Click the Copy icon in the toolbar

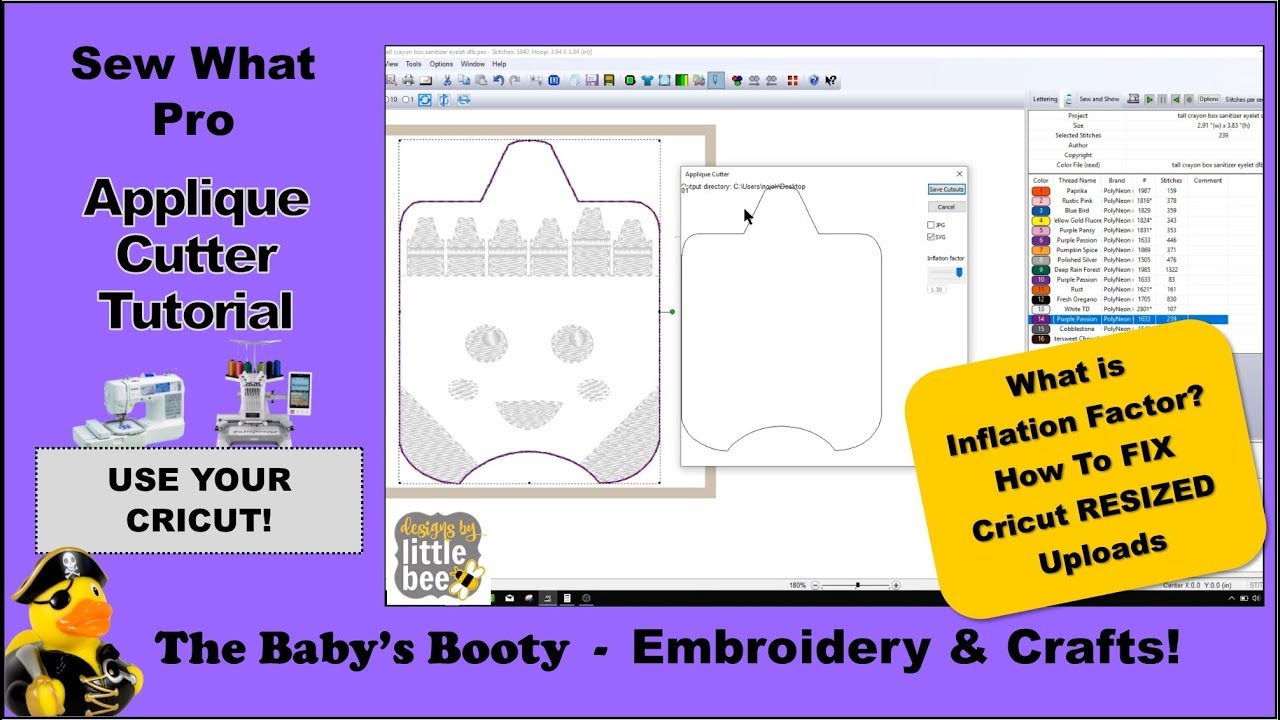[x=464, y=80]
